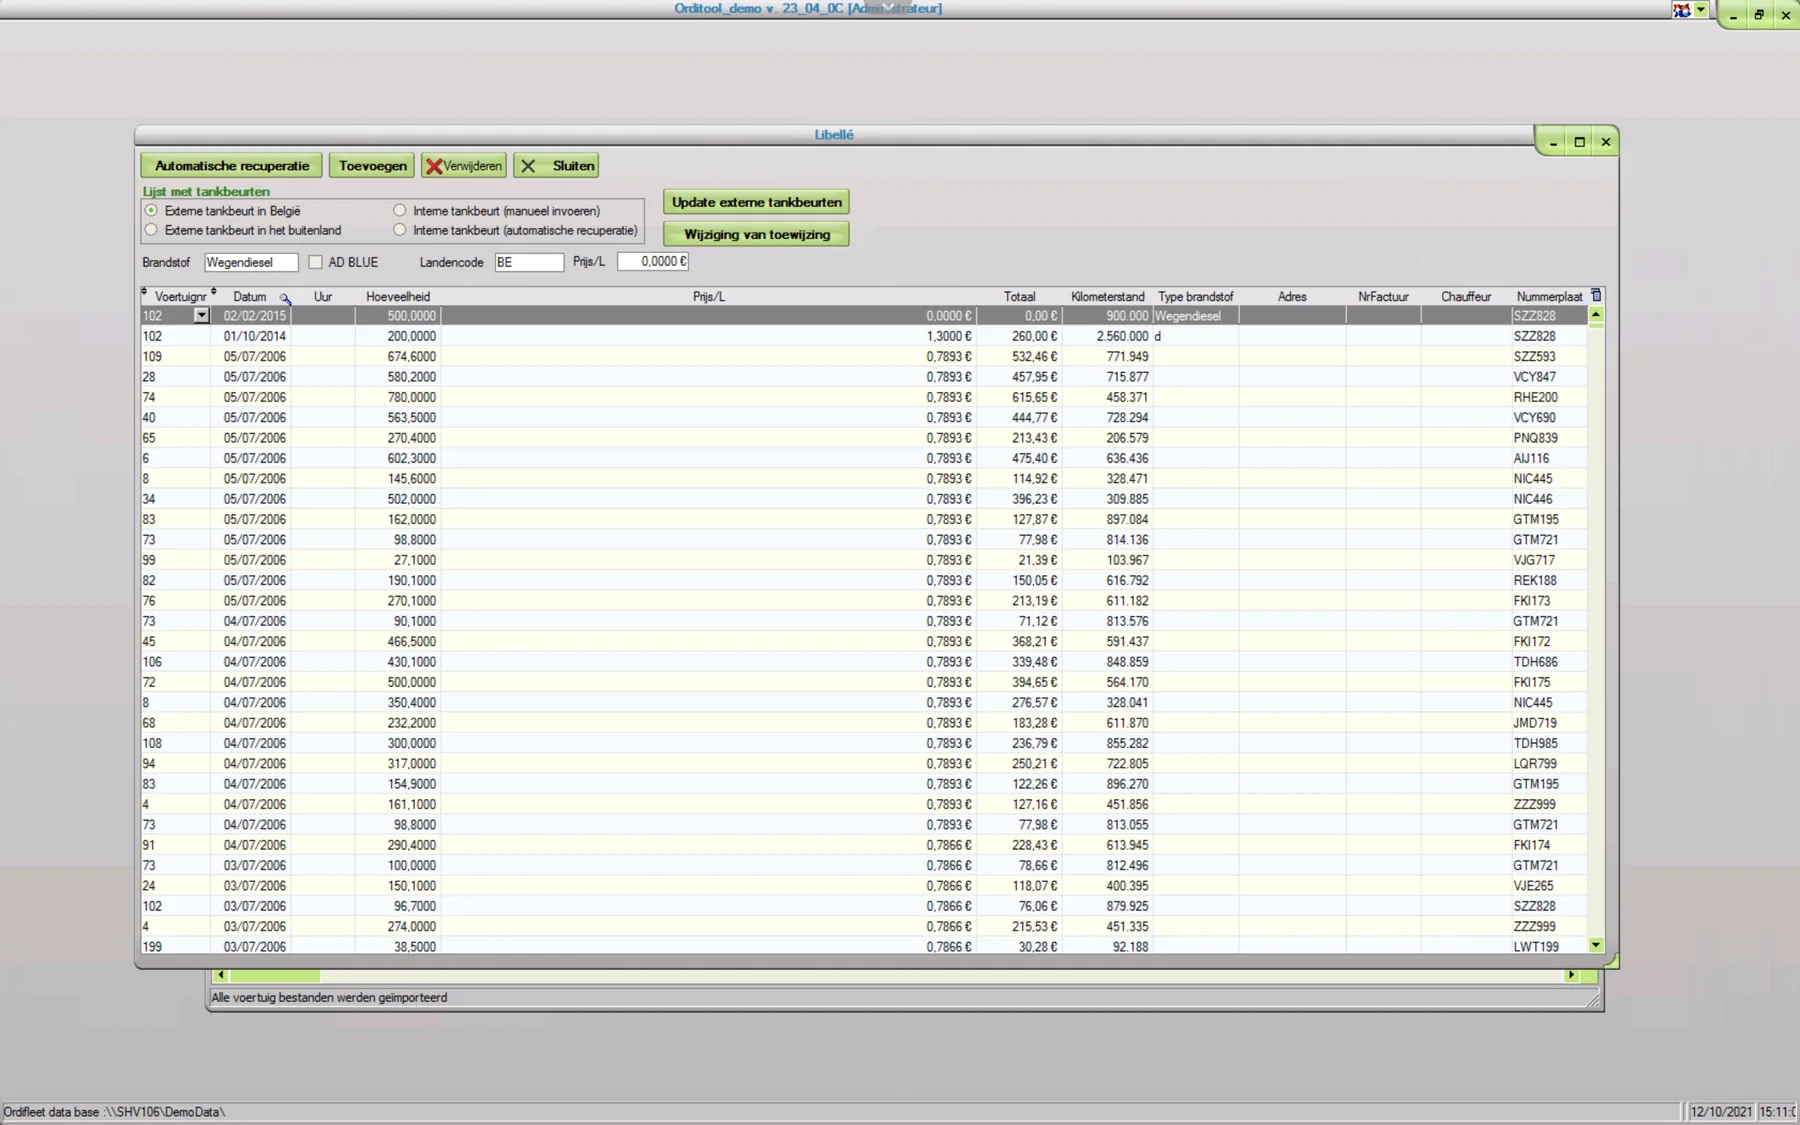Click Automatische recuperatie button

pyautogui.click(x=232, y=166)
